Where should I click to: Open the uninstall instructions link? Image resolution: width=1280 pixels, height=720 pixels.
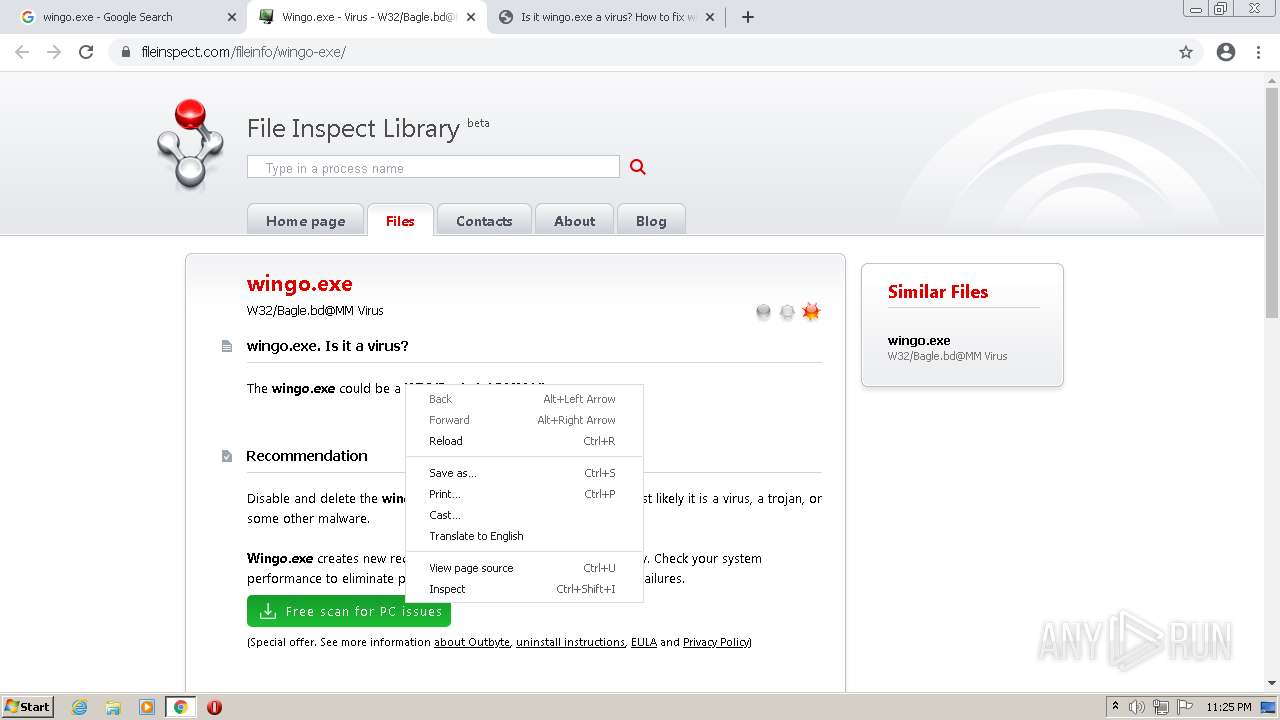click(570, 642)
